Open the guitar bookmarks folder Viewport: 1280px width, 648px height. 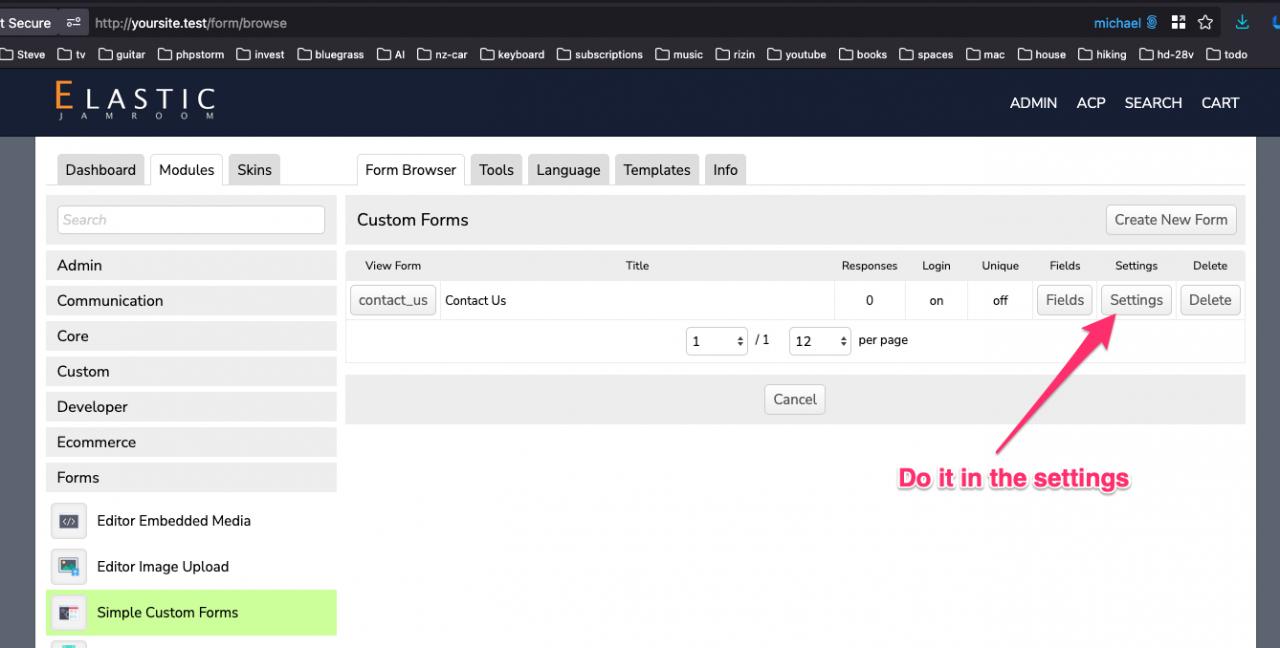pos(123,54)
